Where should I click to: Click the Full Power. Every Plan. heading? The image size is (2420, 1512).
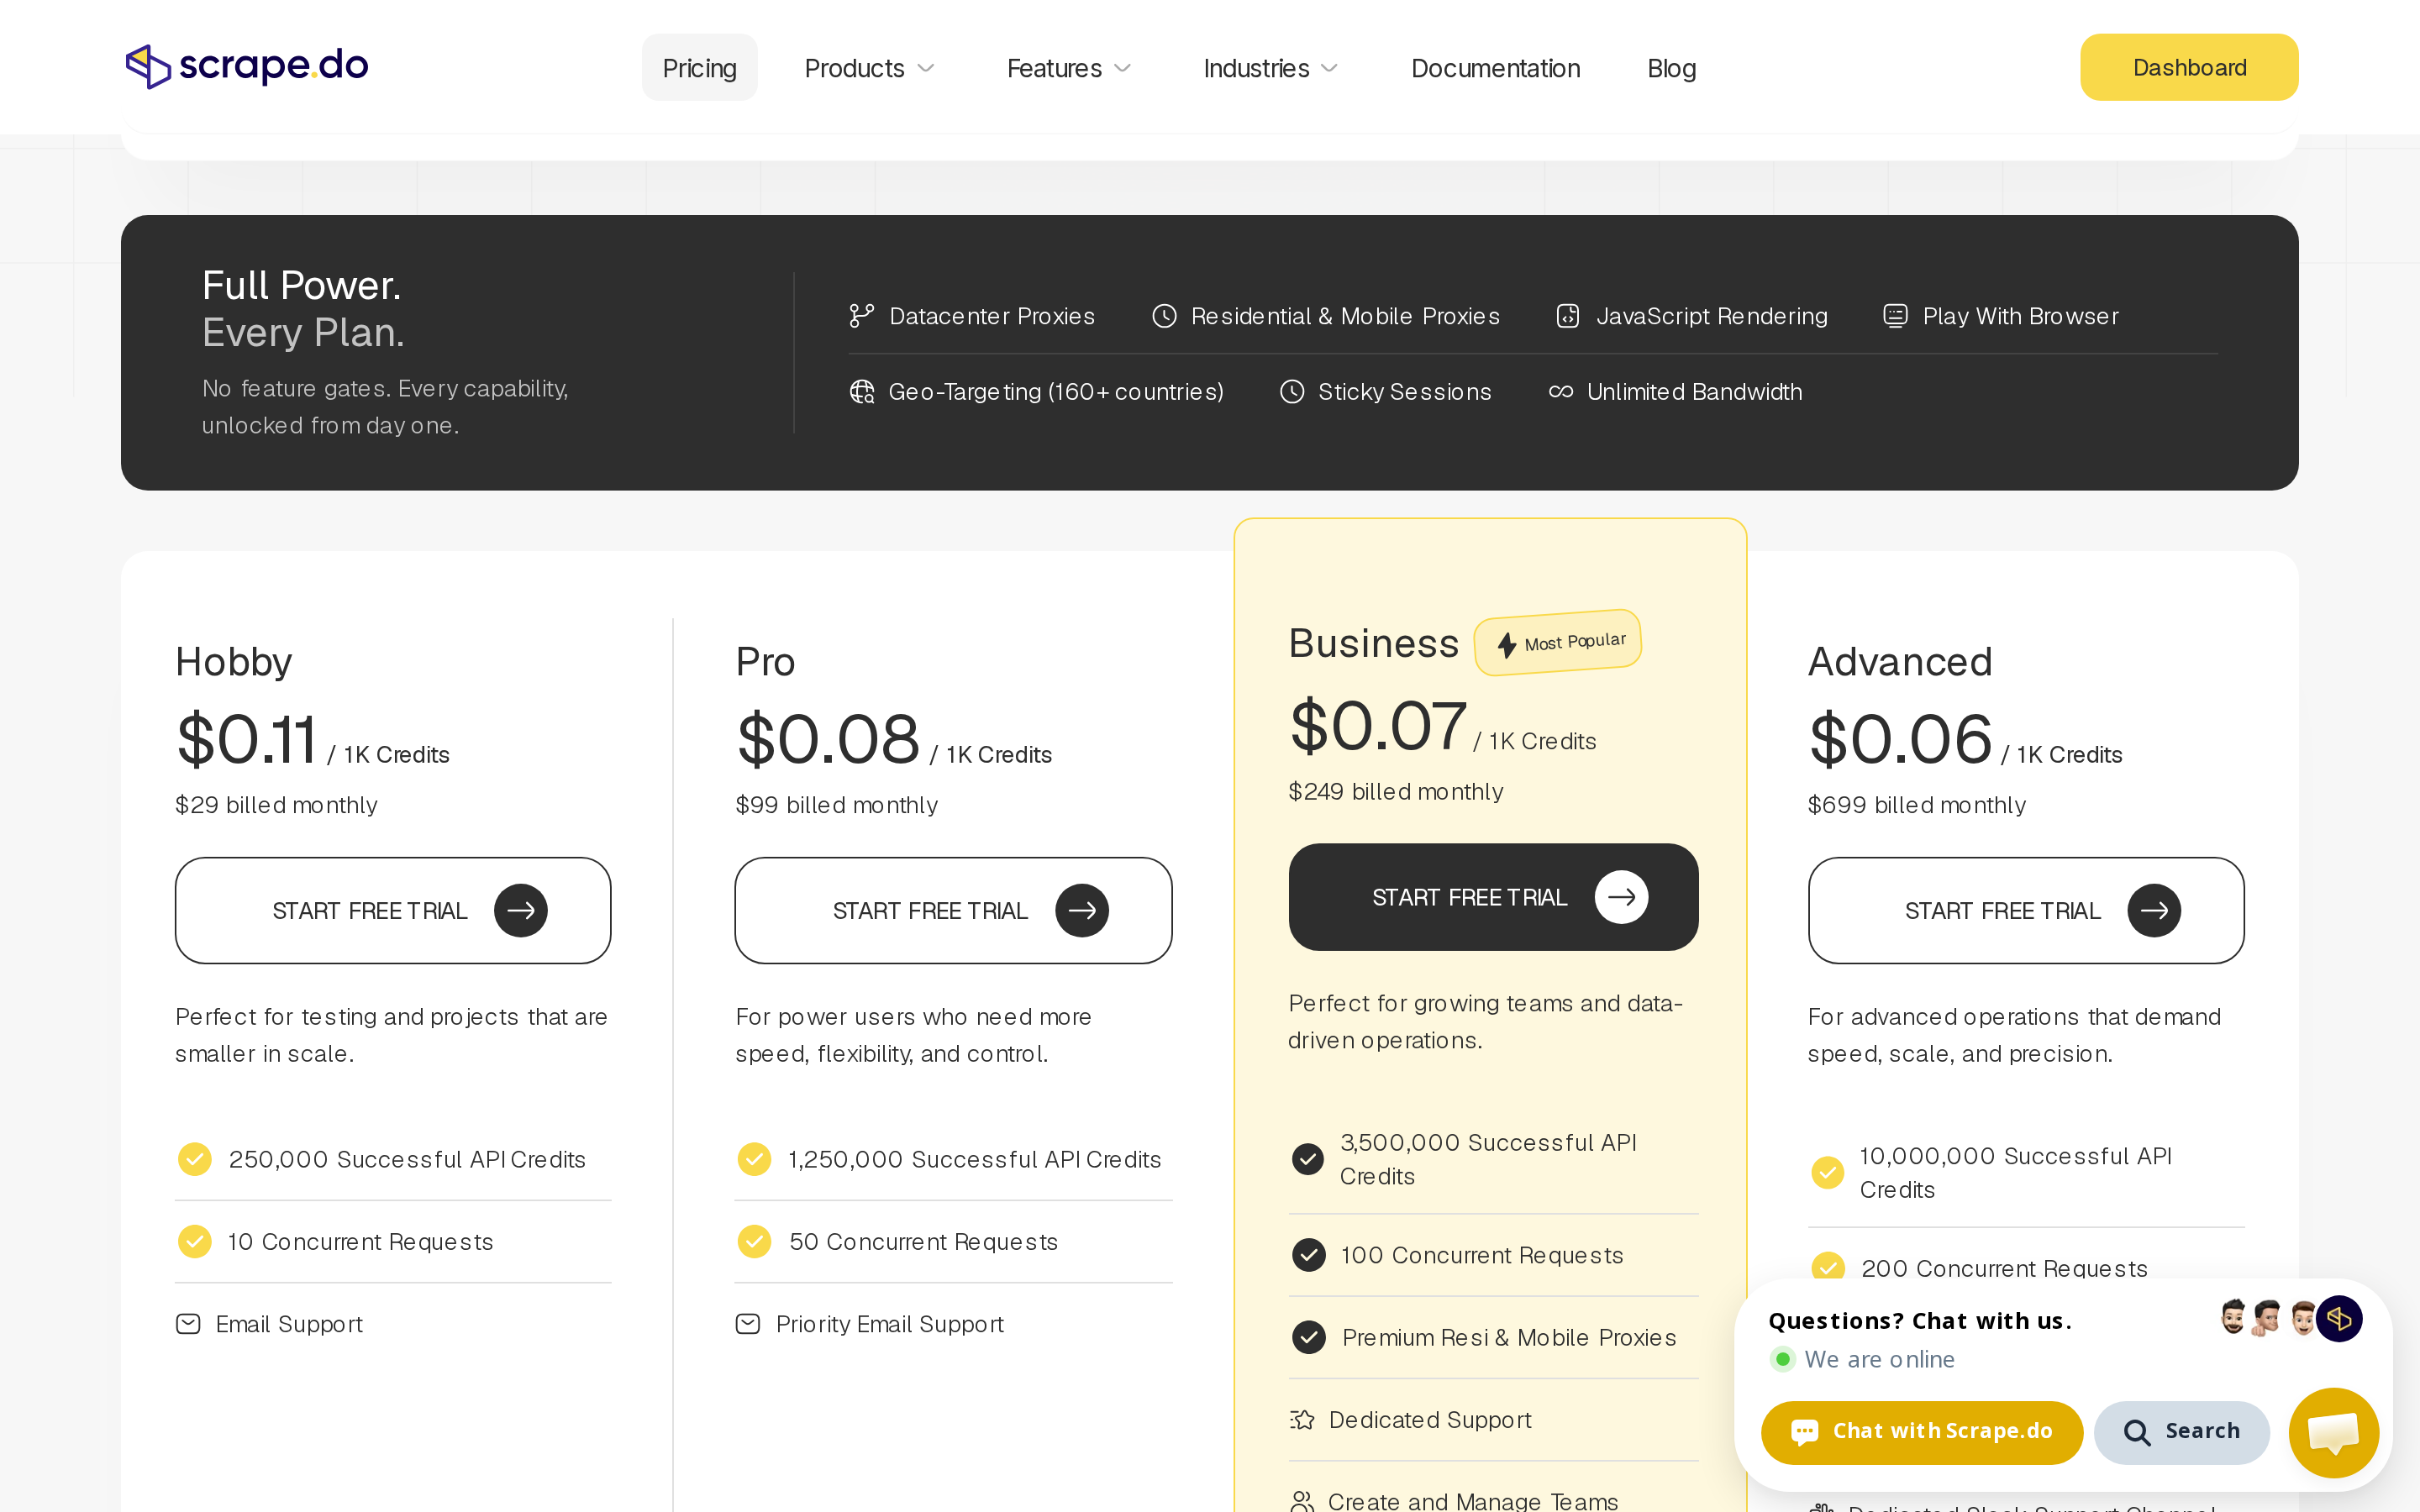303,309
